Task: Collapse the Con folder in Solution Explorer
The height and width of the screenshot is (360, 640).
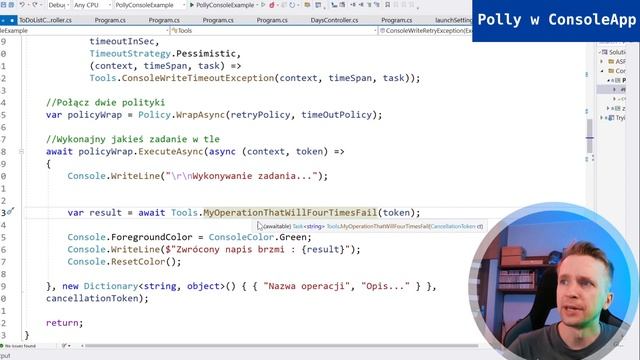Action: [x=602, y=71]
